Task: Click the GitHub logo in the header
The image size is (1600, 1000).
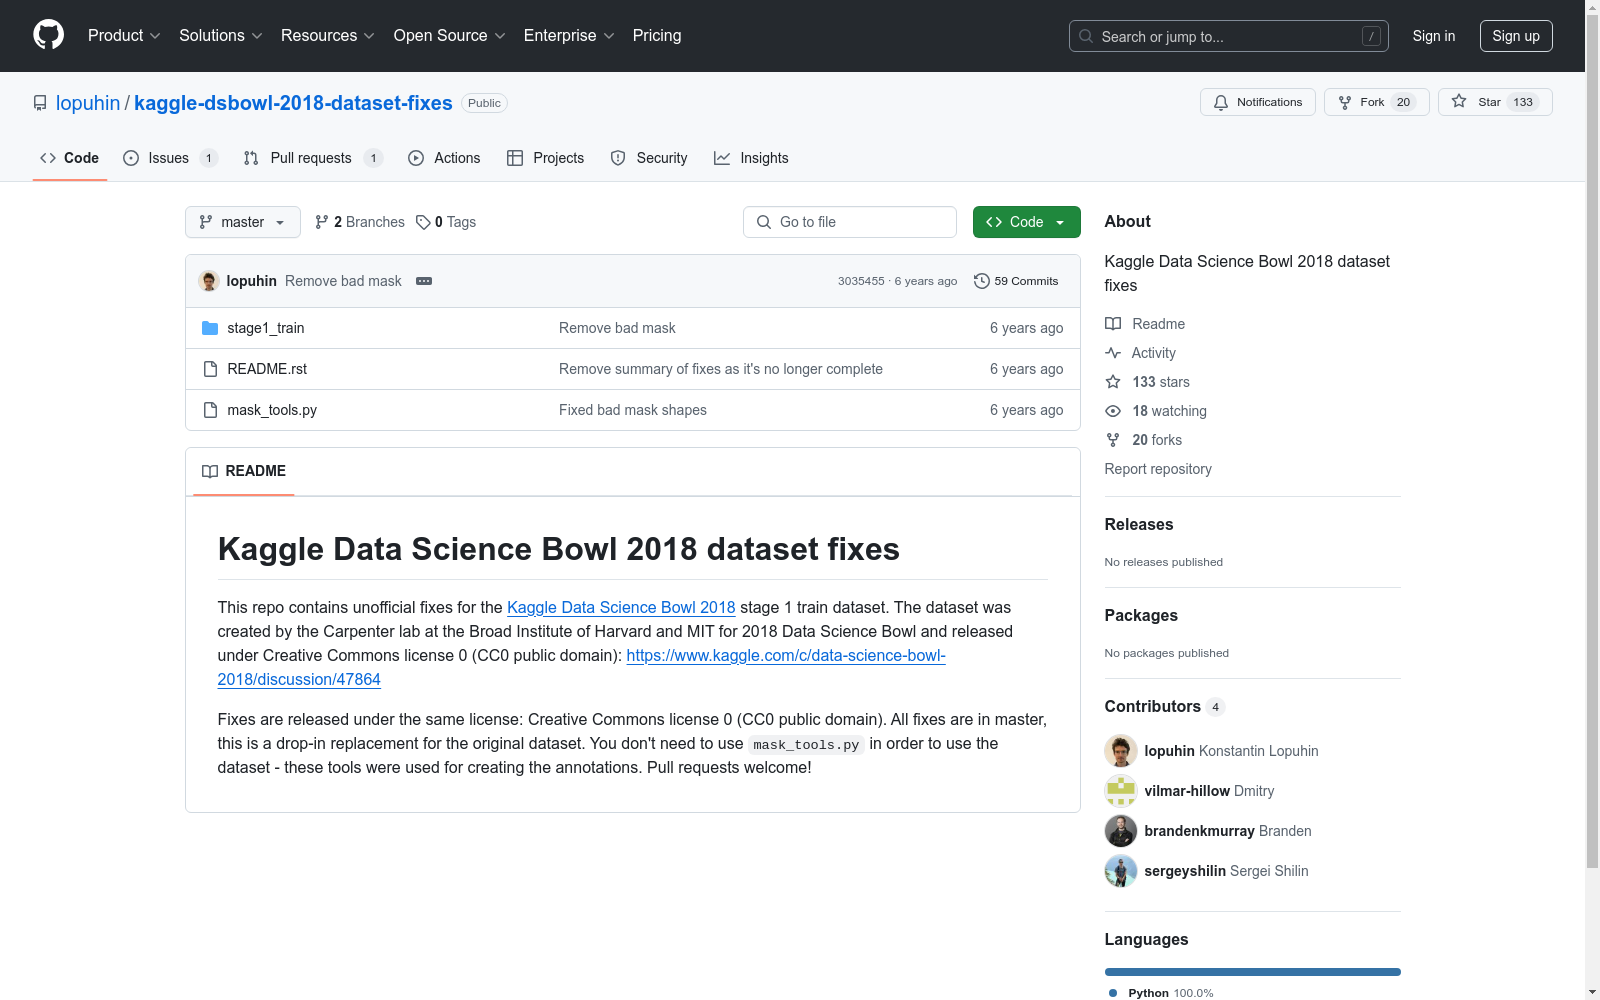Action: (x=47, y=35)
